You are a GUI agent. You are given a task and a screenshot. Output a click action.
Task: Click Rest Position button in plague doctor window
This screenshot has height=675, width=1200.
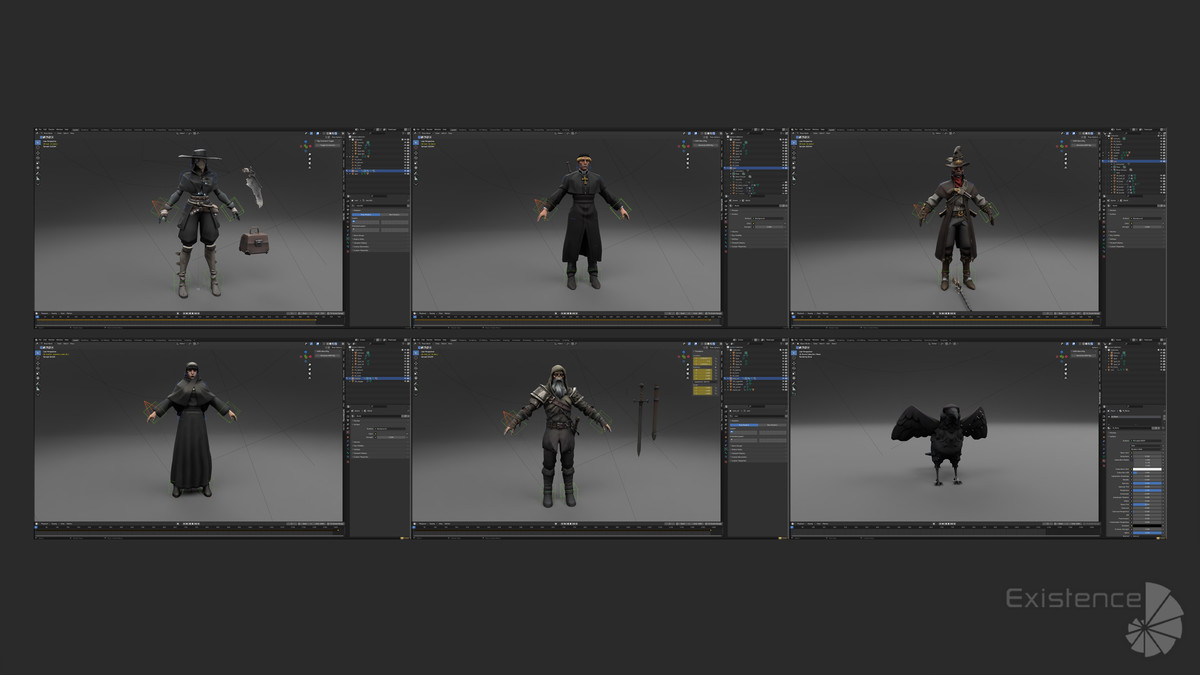tap(394, 214)
